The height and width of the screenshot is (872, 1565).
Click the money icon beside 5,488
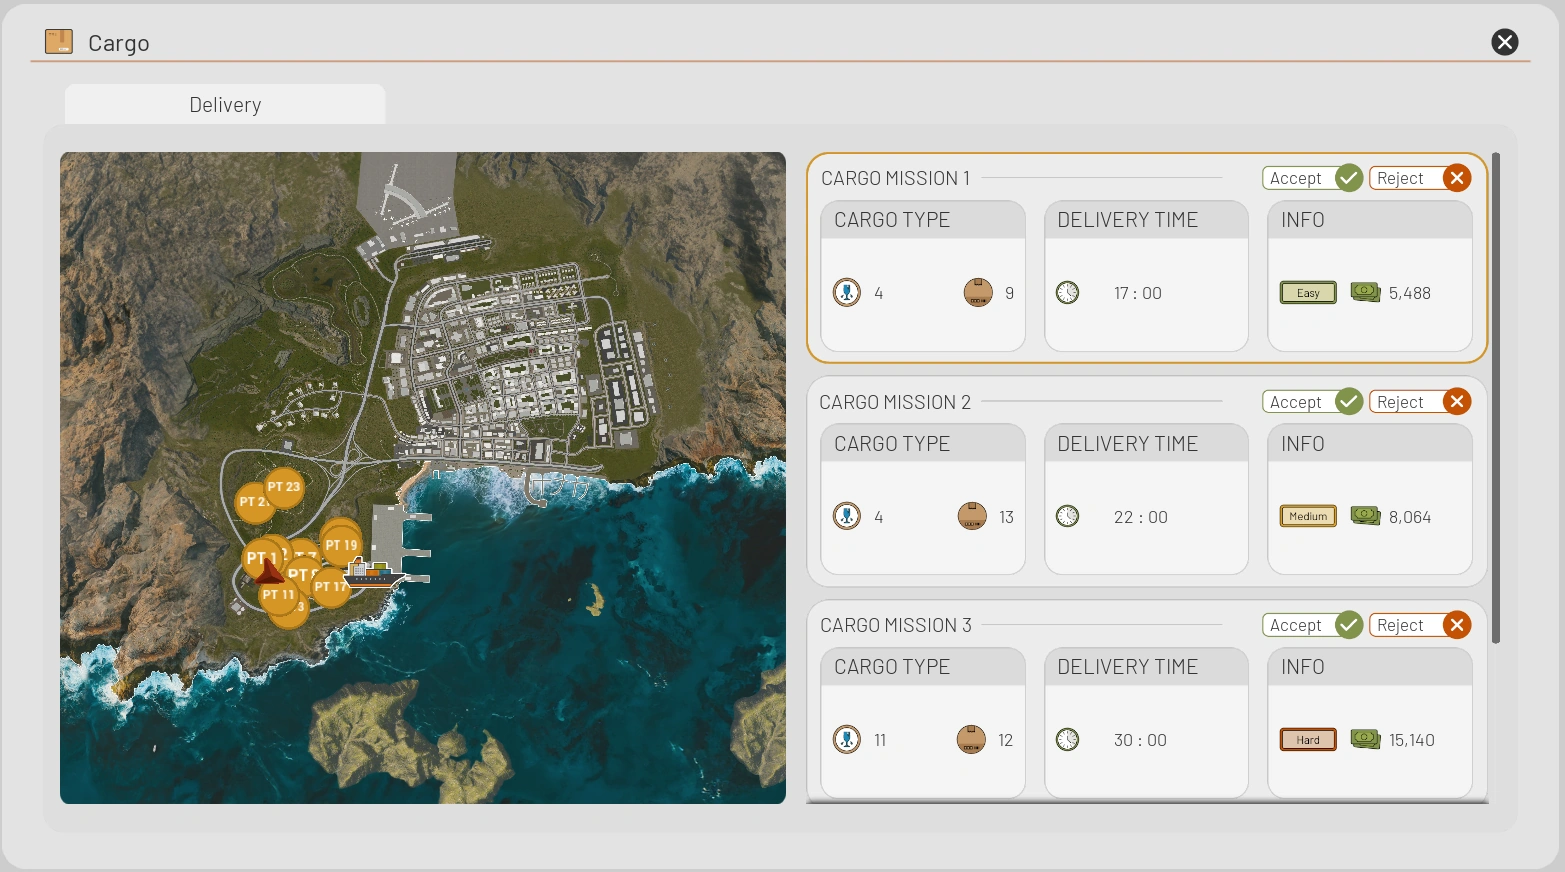coord(1365,292)
